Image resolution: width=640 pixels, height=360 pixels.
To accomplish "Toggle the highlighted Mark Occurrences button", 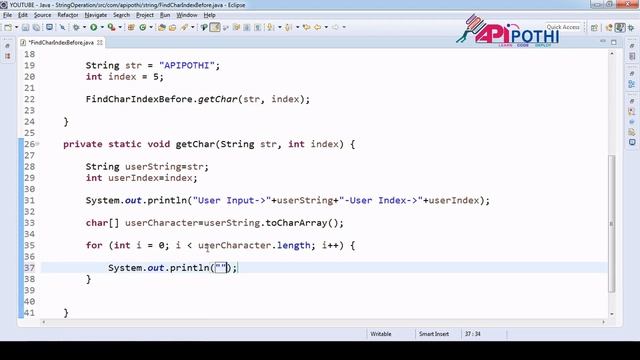I will tap(215, 27).
